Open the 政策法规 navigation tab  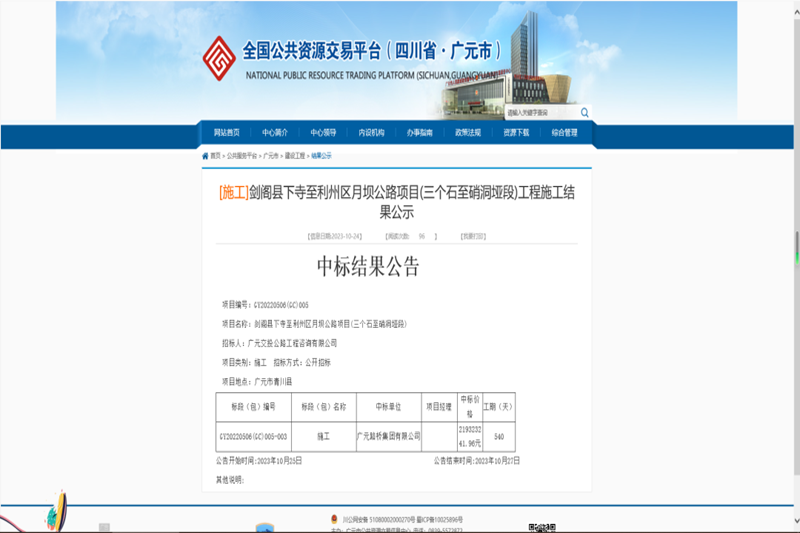pos(468,133)
